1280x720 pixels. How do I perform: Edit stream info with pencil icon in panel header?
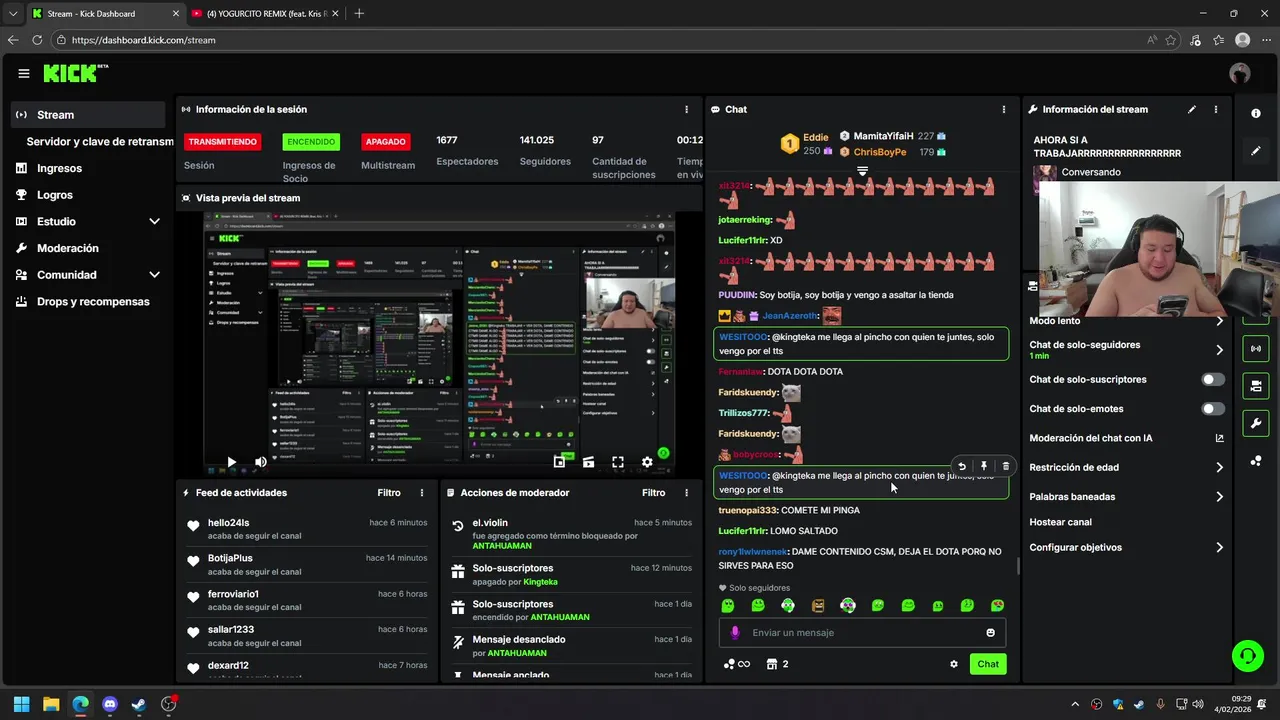pyautogui.click(x=1192, y=109)
